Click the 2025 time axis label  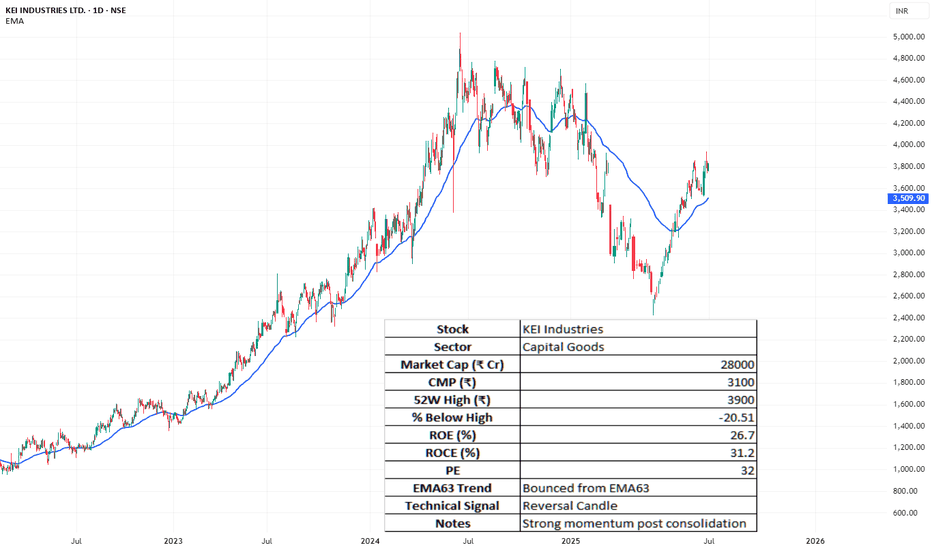571,541
